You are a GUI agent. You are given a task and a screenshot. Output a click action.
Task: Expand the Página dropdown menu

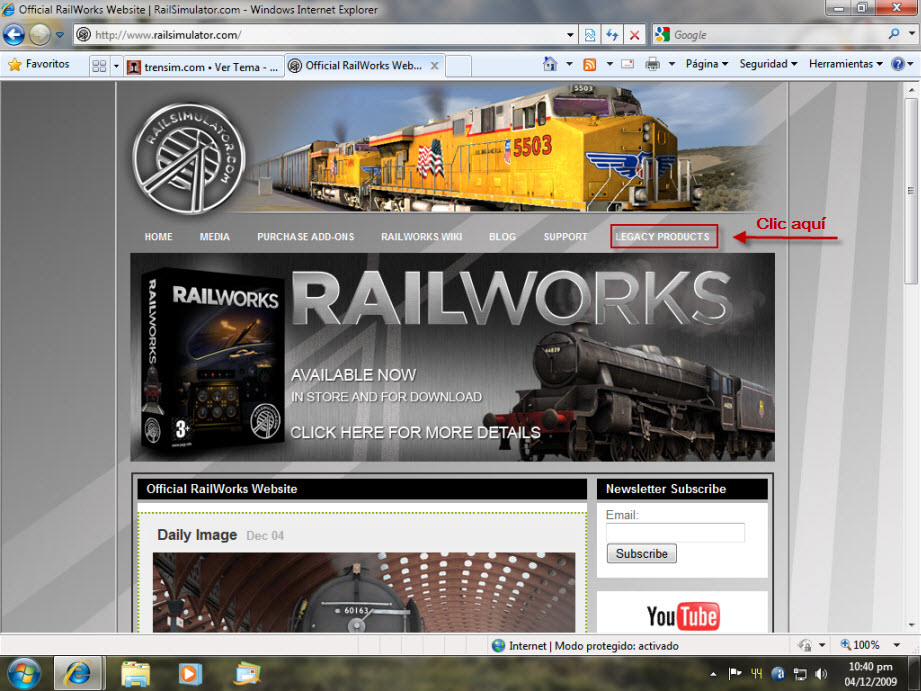pyautogui.click(x=707, y=64)
